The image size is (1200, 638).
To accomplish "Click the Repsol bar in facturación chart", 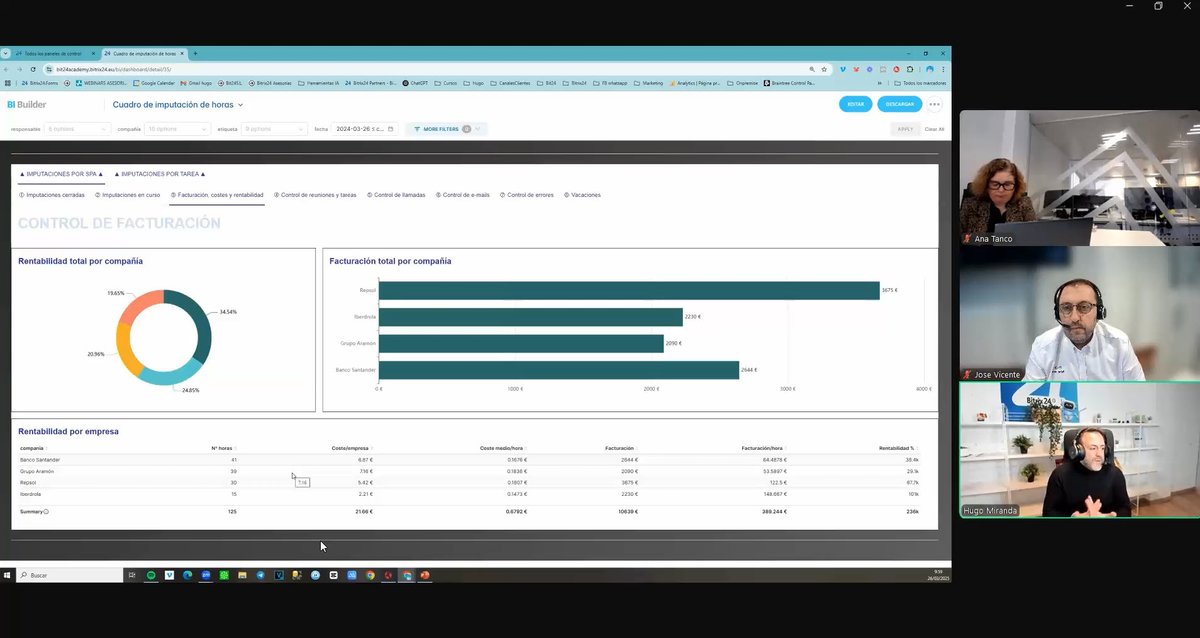I will (x=629, y=290).
